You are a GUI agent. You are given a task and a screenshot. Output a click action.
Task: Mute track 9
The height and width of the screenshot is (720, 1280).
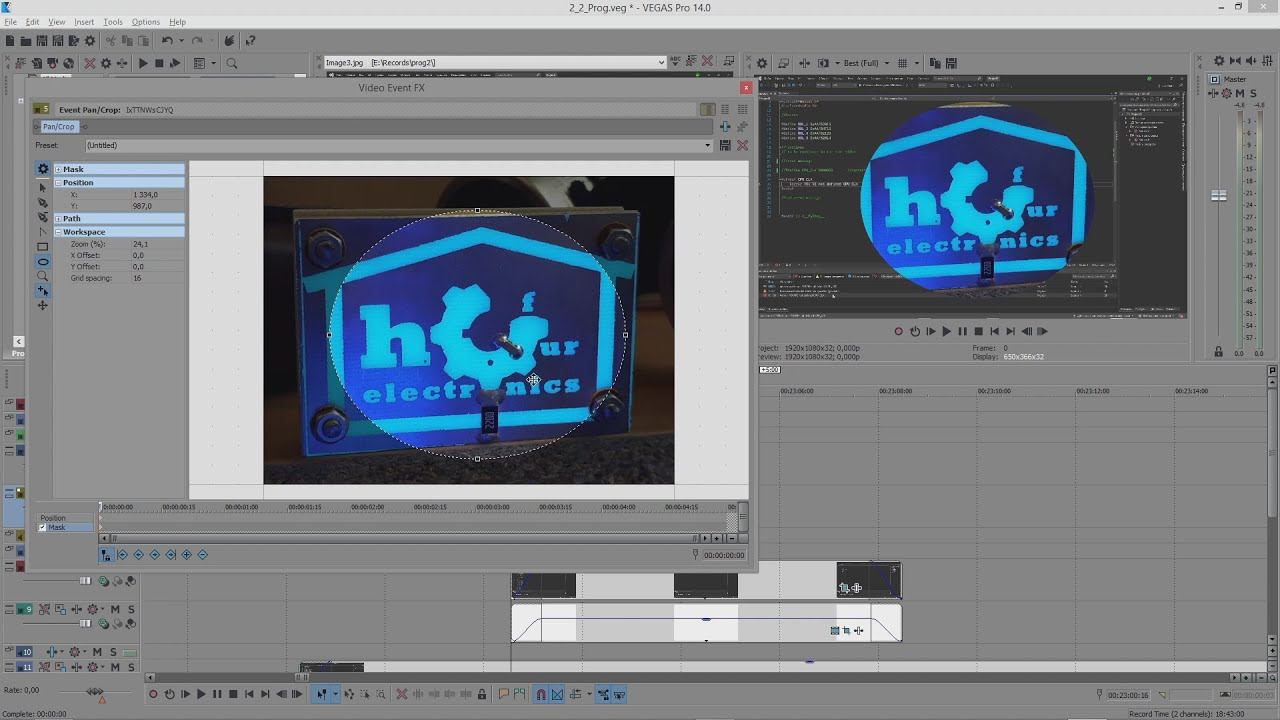(x=115, y=609)
